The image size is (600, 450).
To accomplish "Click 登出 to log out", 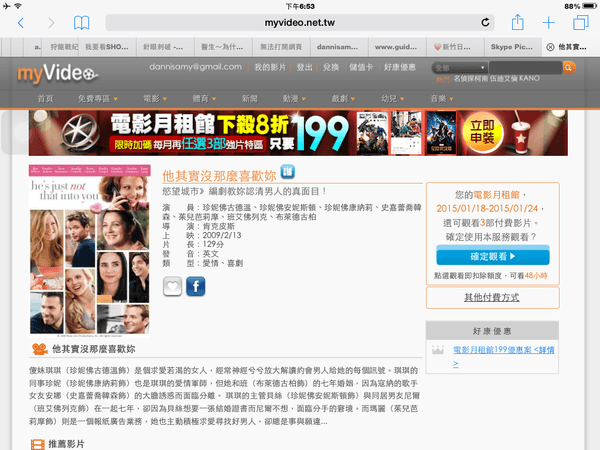I will pos(305,67).
